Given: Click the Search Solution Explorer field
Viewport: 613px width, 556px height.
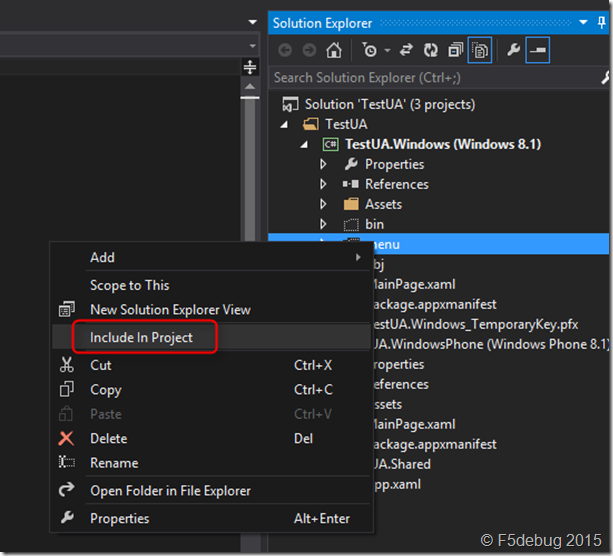Looking at the screenshot, I should point(430,77).
